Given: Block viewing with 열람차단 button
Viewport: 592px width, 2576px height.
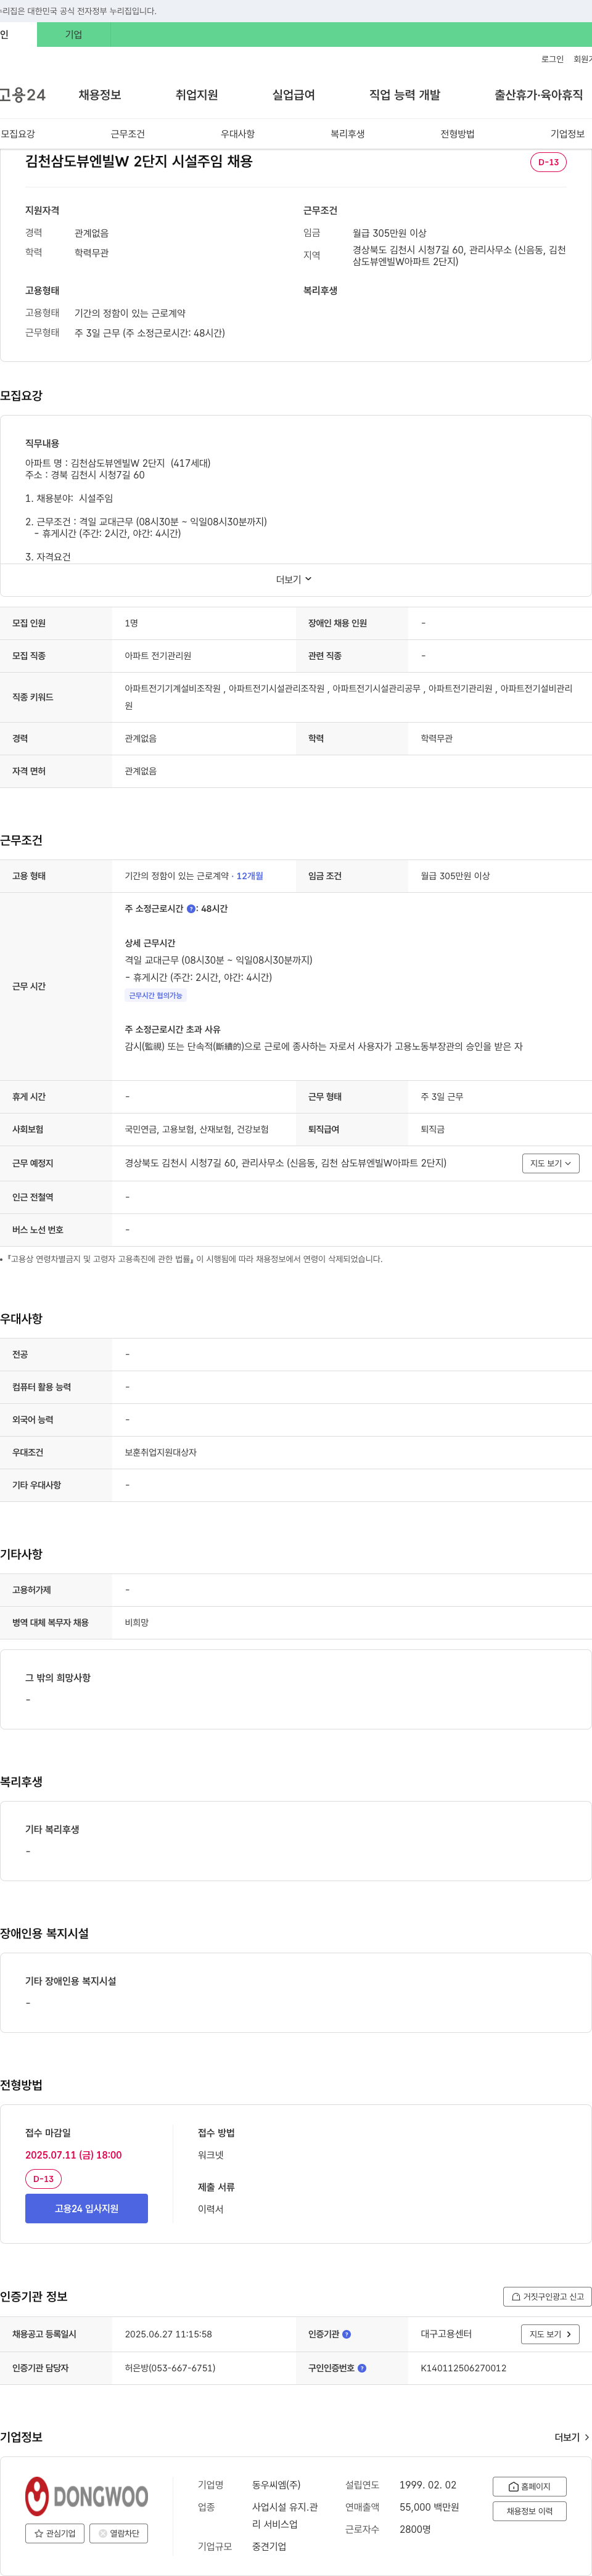Looking at the screenshot, I should pos(119,2533).
